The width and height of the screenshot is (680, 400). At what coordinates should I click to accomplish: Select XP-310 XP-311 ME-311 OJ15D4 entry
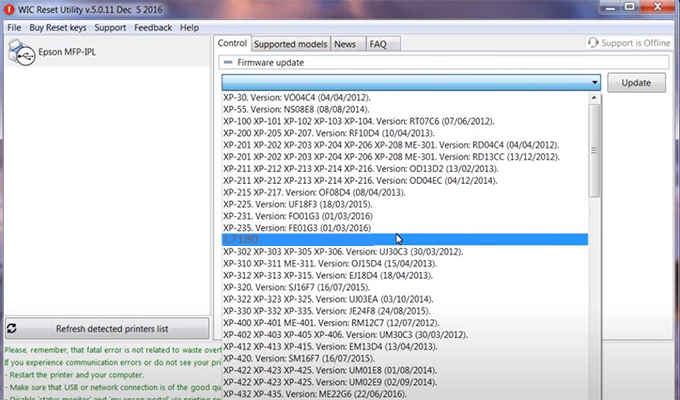(405, 263)
